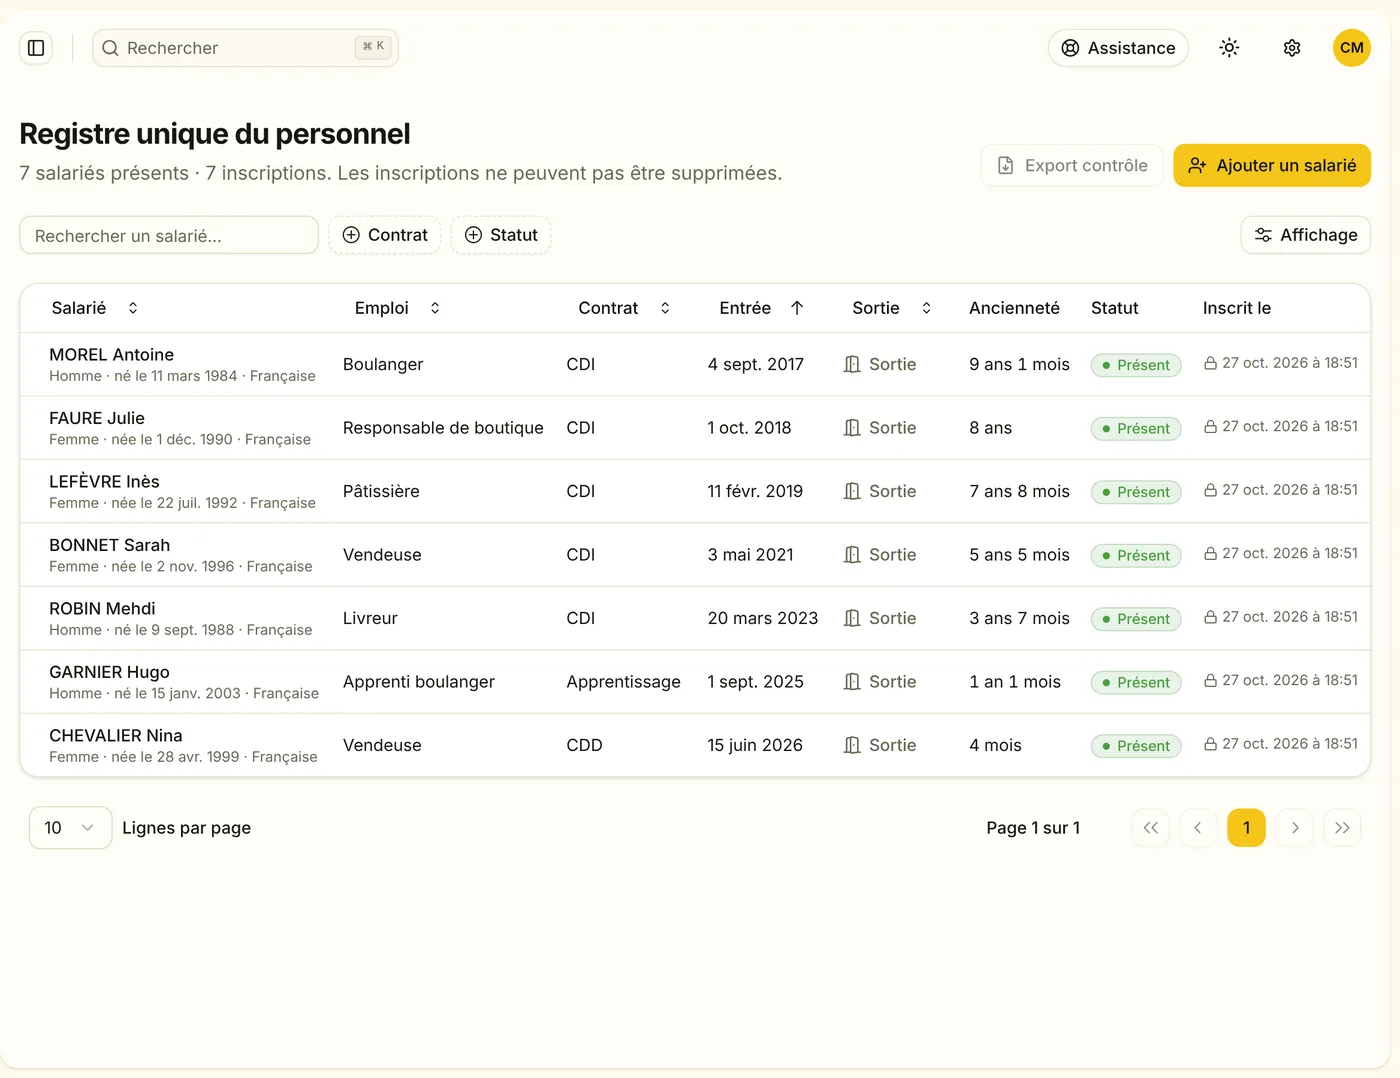The image size is (1400, 1078).
Task: Focus the top Rechercher search bar
Action: (x=245, y=48)
